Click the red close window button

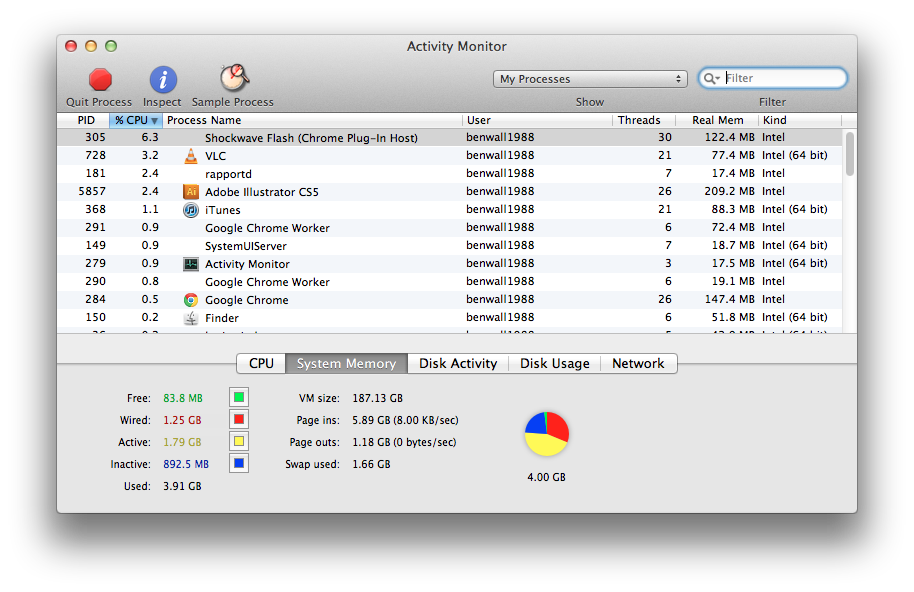pyautogui.click(x=71, y=46)
